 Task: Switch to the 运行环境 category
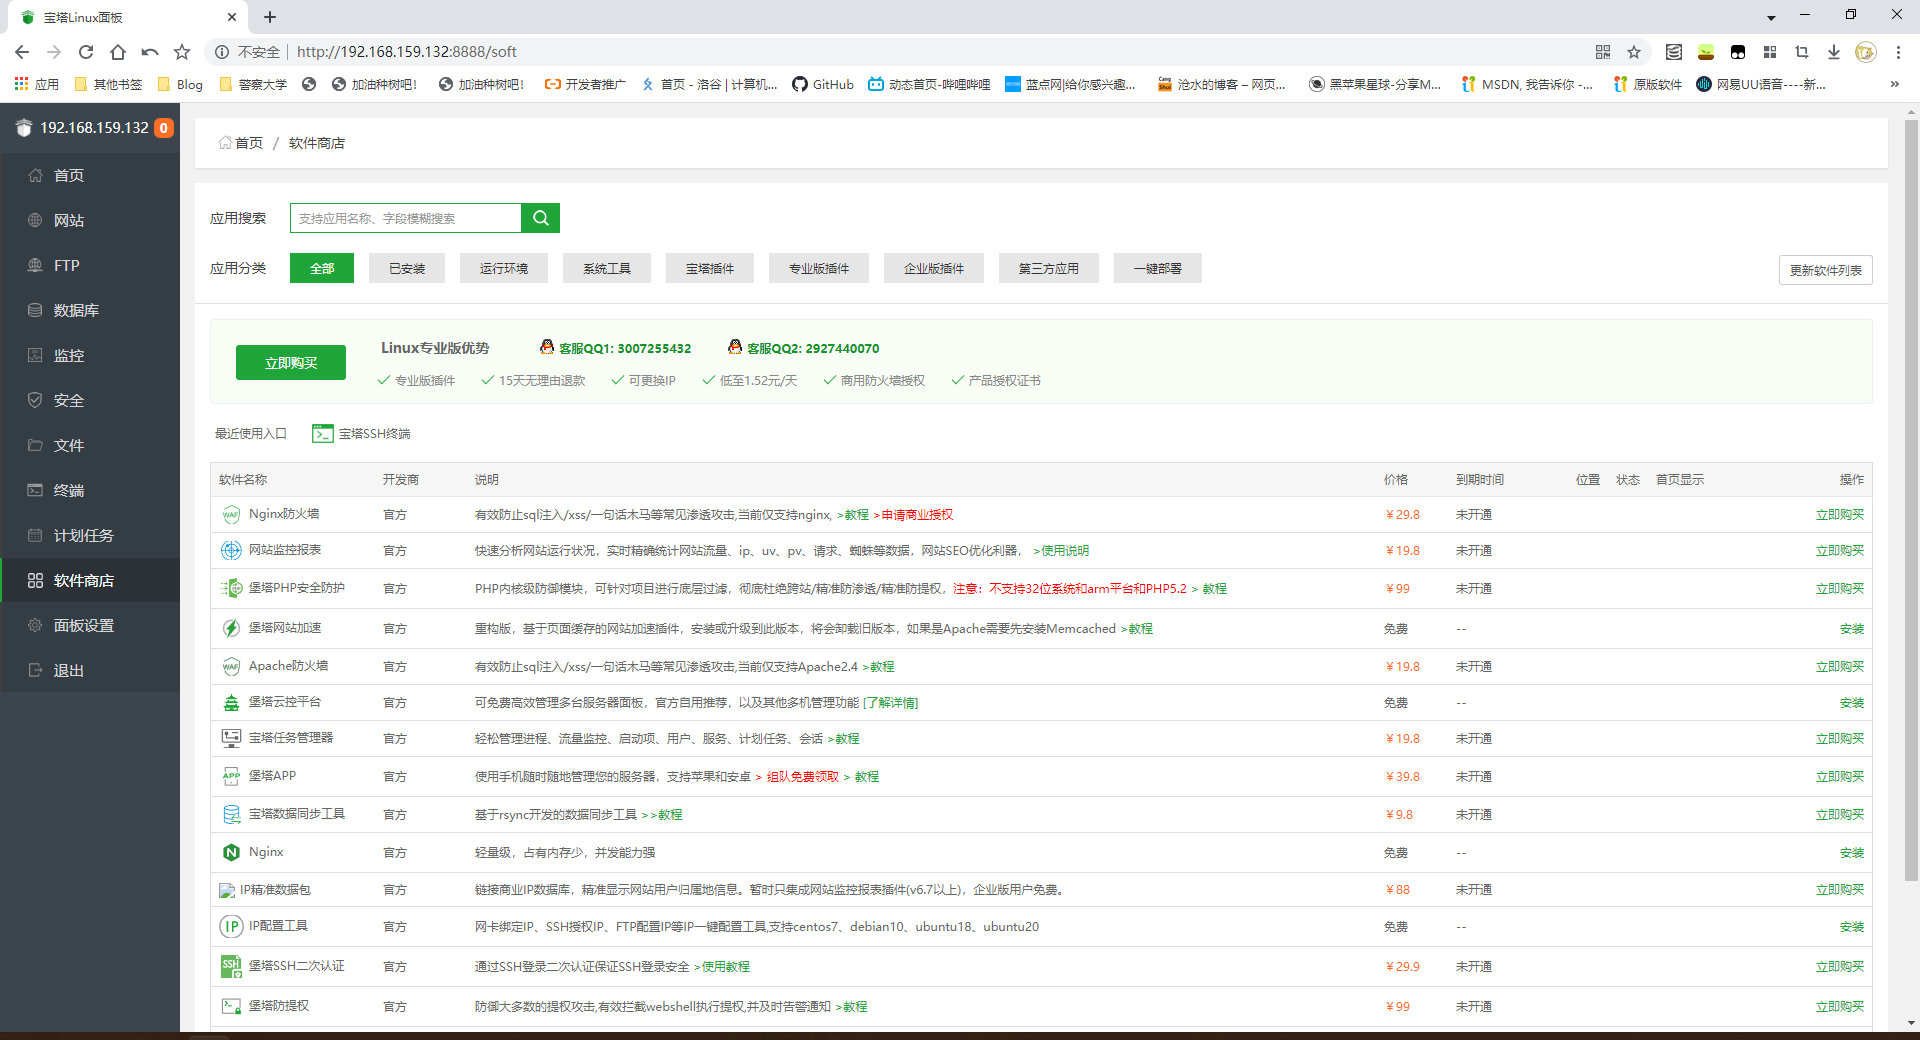coord(503,269)
